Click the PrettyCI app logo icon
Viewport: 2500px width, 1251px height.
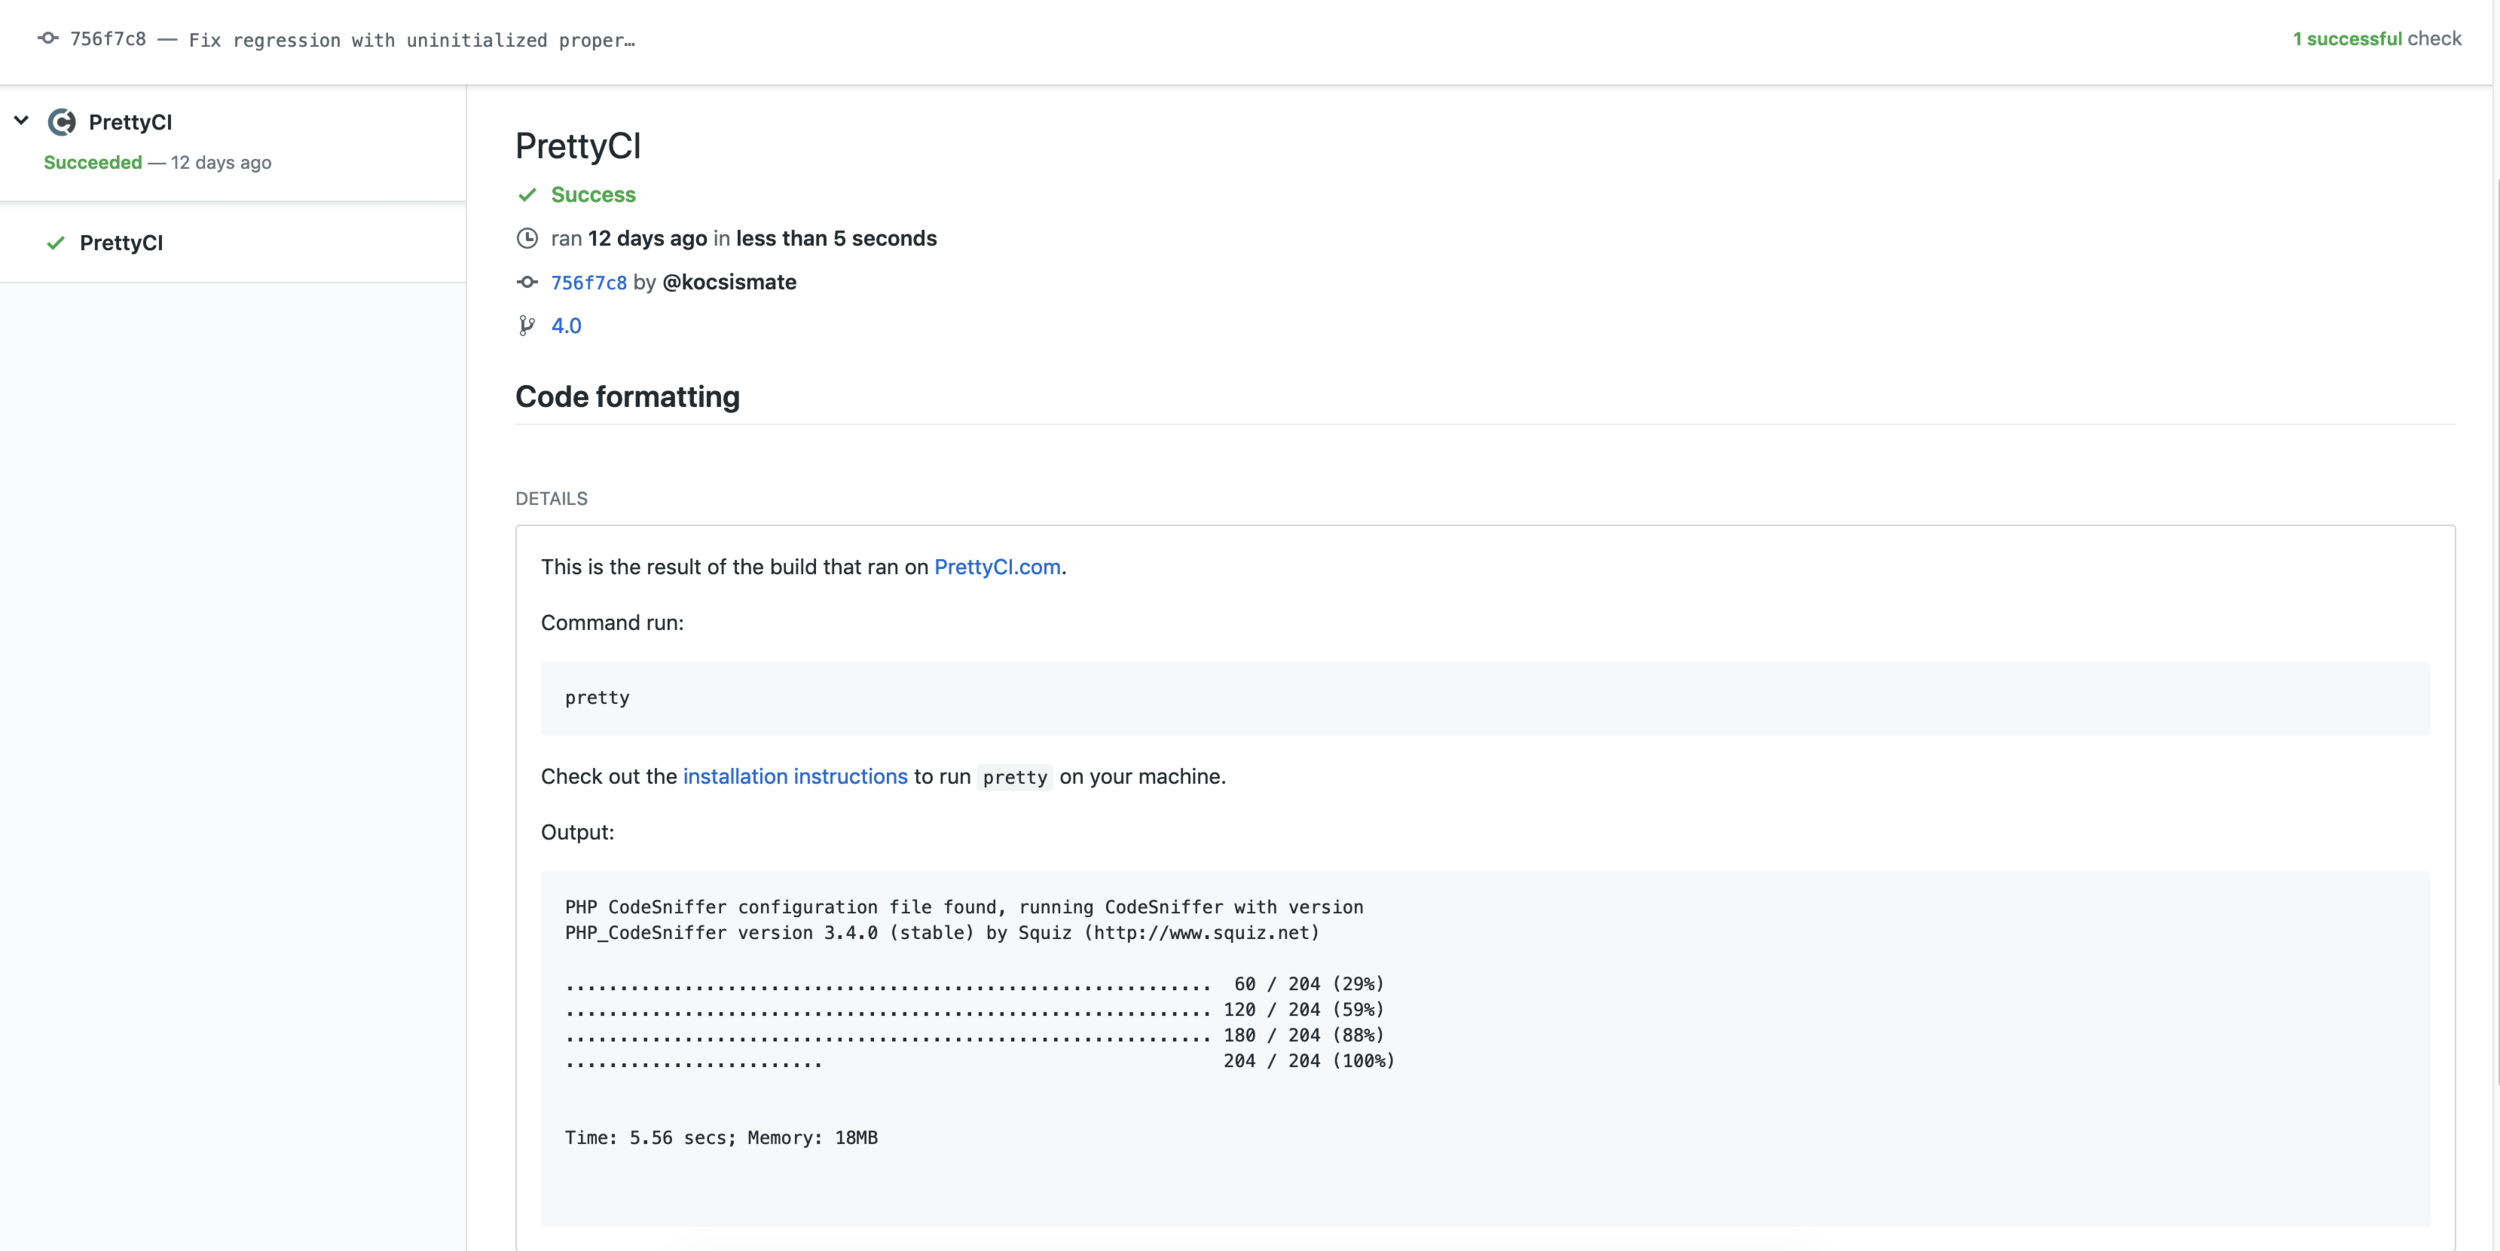62,122
